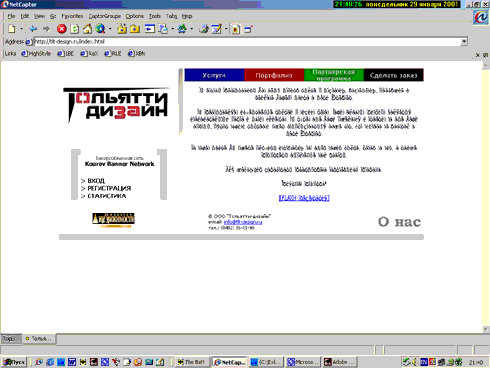Image resolution: width=490 pixels, height=368 pixels.
Task: Click the red Портфолио navigation button
Action: coord(274,75)
